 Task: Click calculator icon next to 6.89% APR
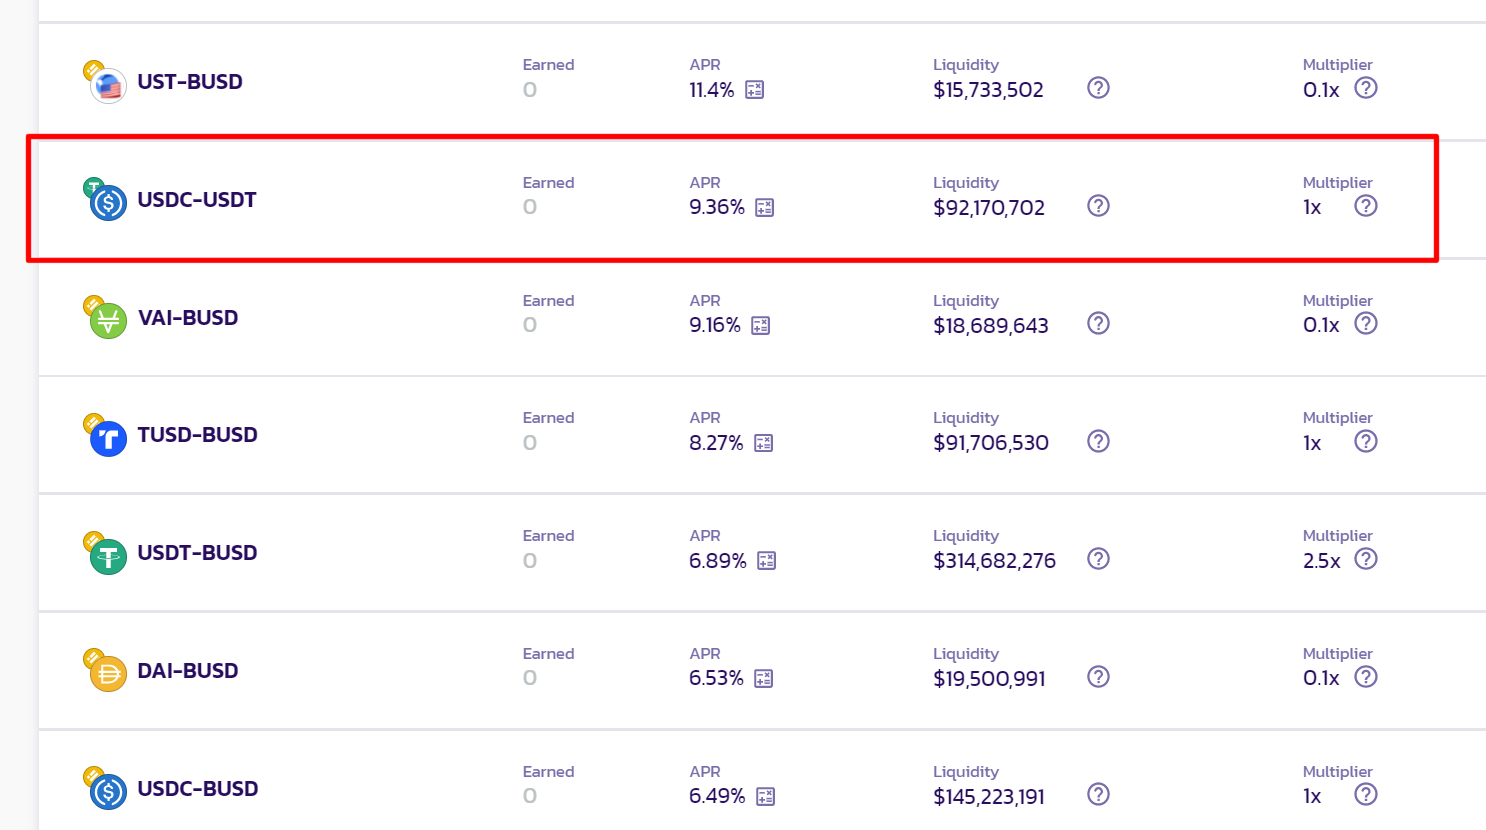(767, 561)
